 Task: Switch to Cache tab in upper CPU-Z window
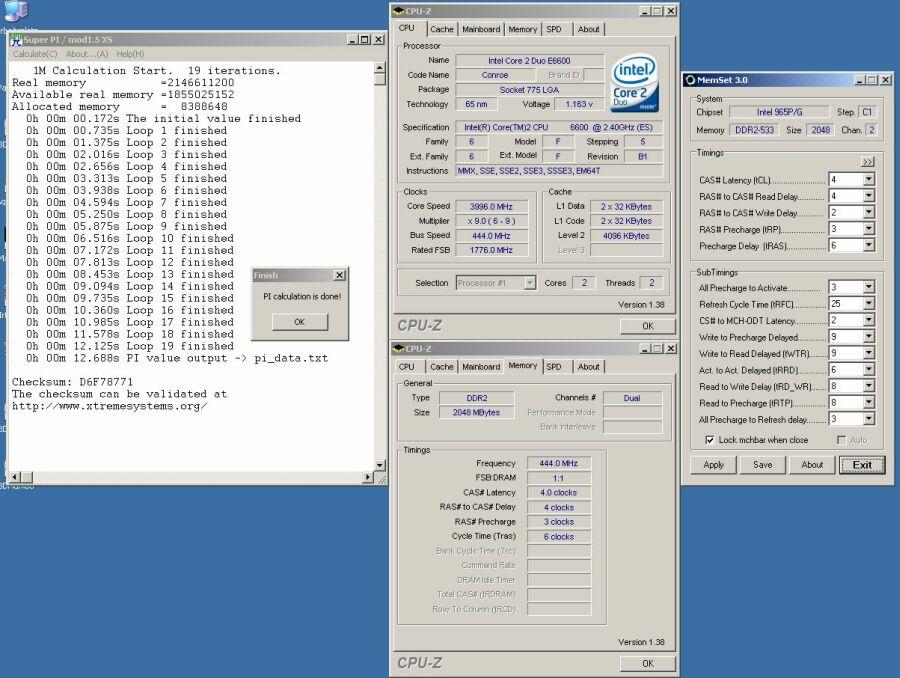442,29
